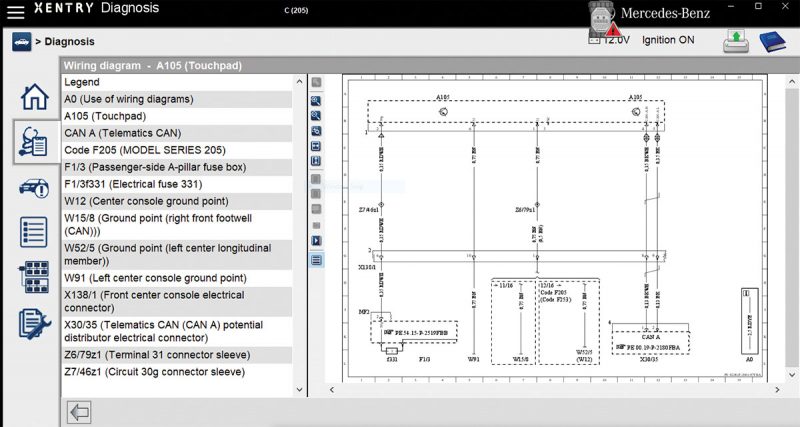Open the Diagnosis stethoscope sidebar icon

click(x=33, y=142)
